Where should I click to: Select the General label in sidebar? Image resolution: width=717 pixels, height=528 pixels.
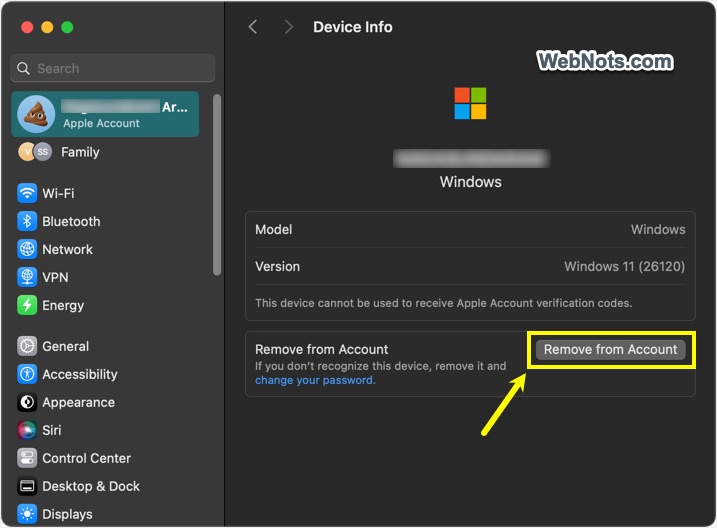coord(65,346)
